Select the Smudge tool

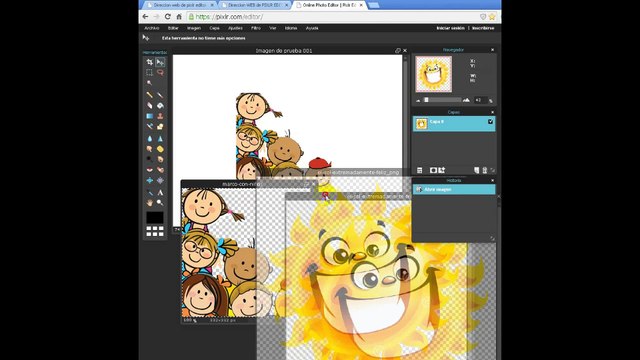[x=149, y=149]
